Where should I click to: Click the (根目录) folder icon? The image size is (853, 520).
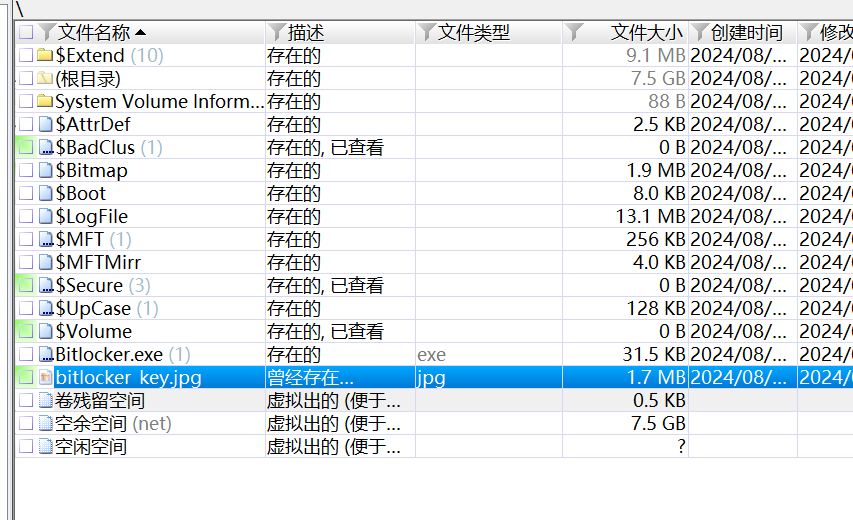click(45, 78)
